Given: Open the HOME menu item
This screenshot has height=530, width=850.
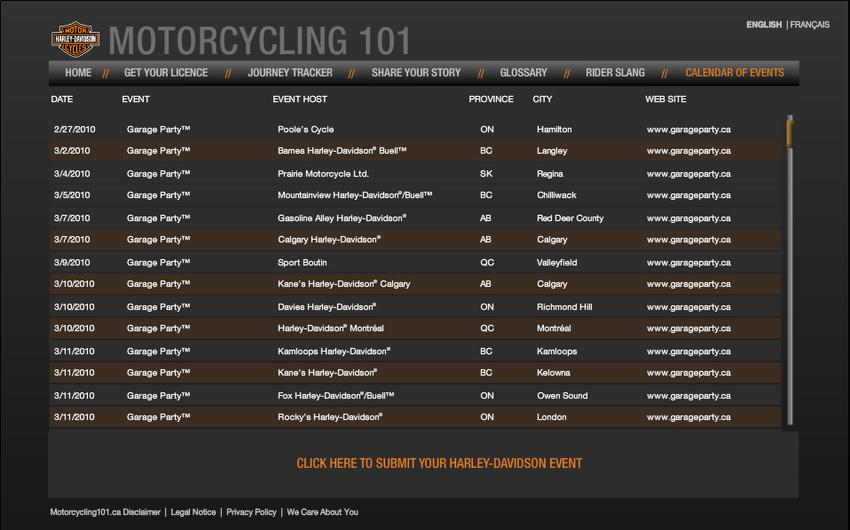Looking at the screenshot, I should coord(78,73).
